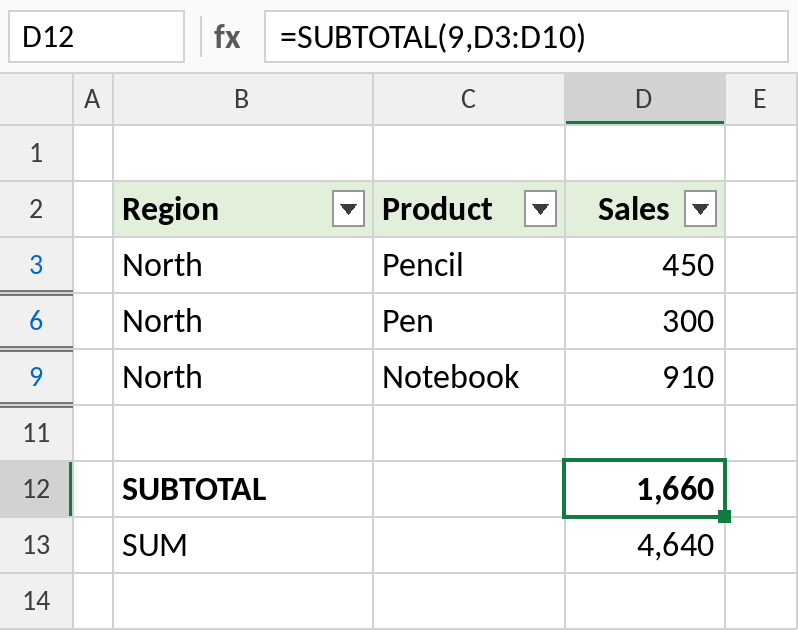
Task: Select filtered row 6 header
Action: tap(36, 321)
